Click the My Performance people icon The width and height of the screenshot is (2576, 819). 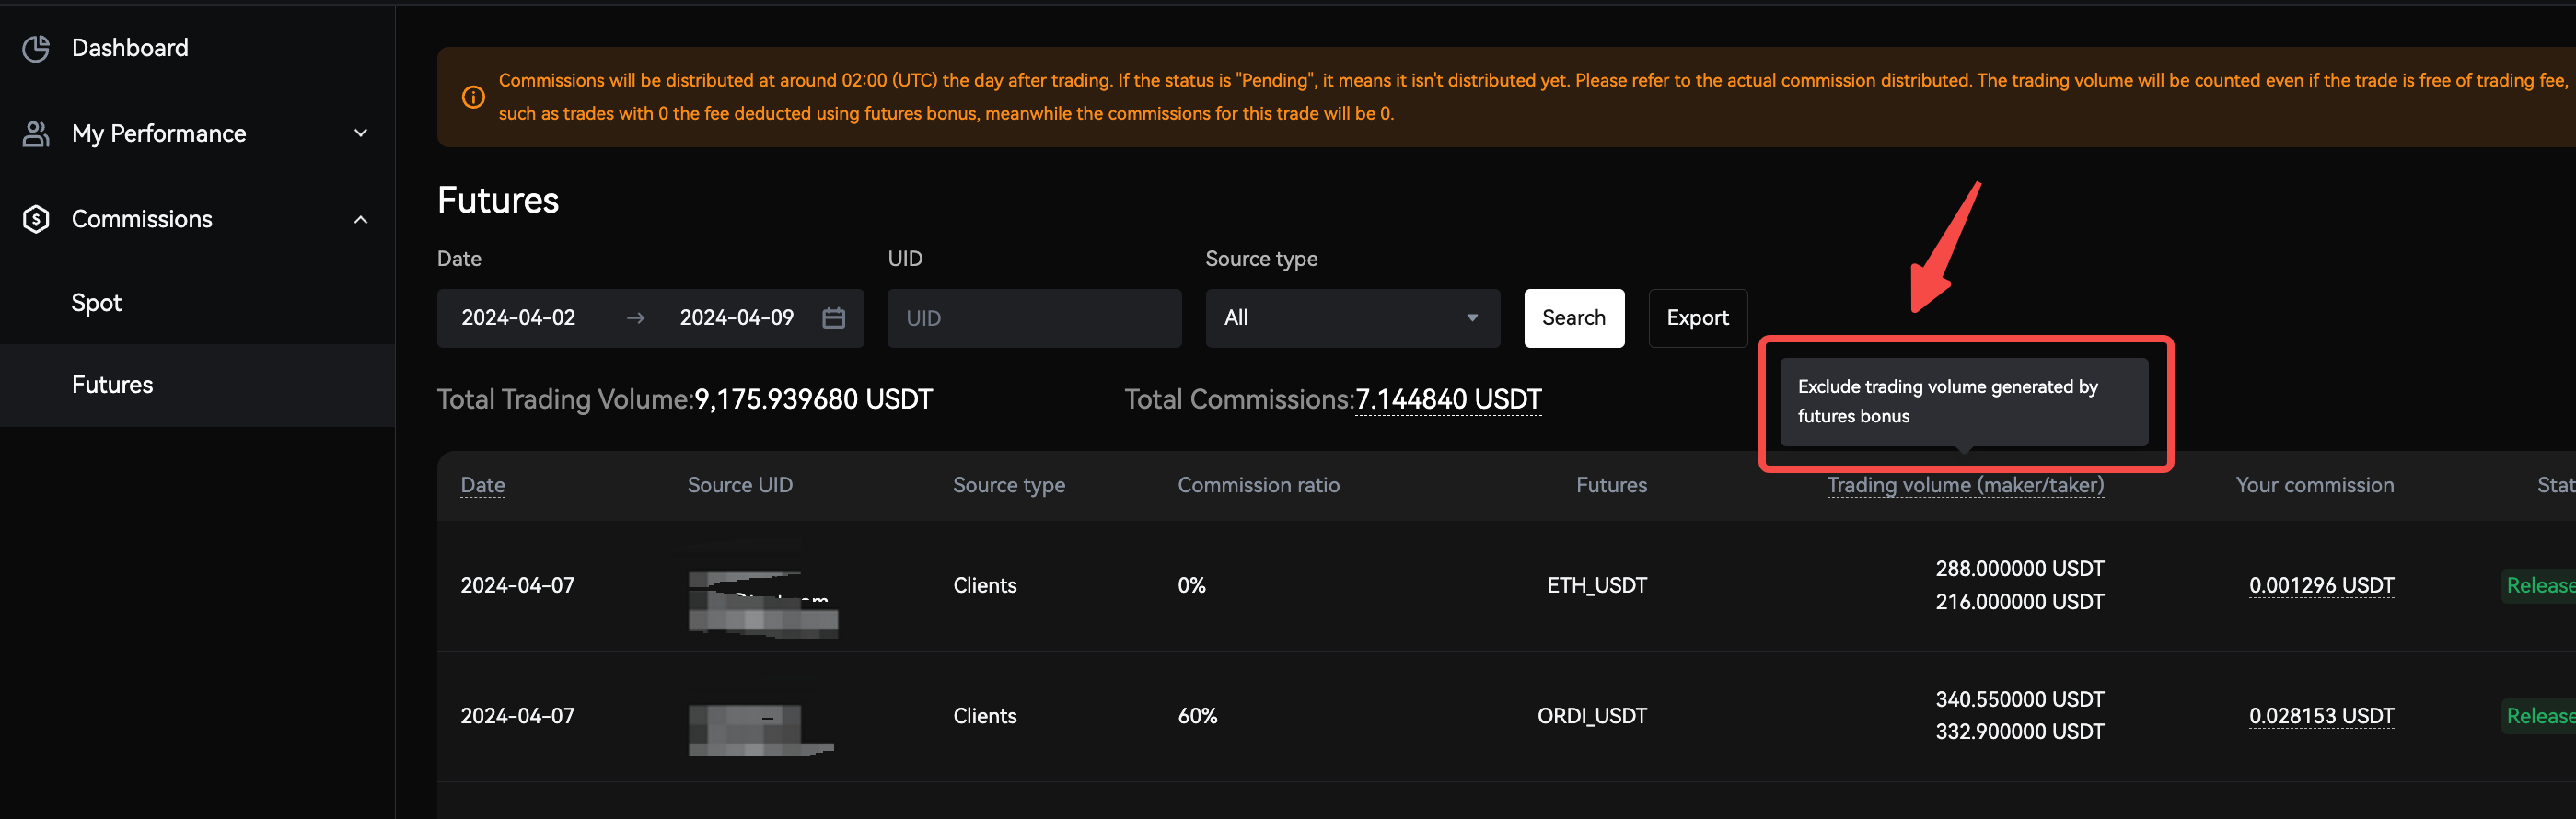pyautogui.click(x=36, y=134)
